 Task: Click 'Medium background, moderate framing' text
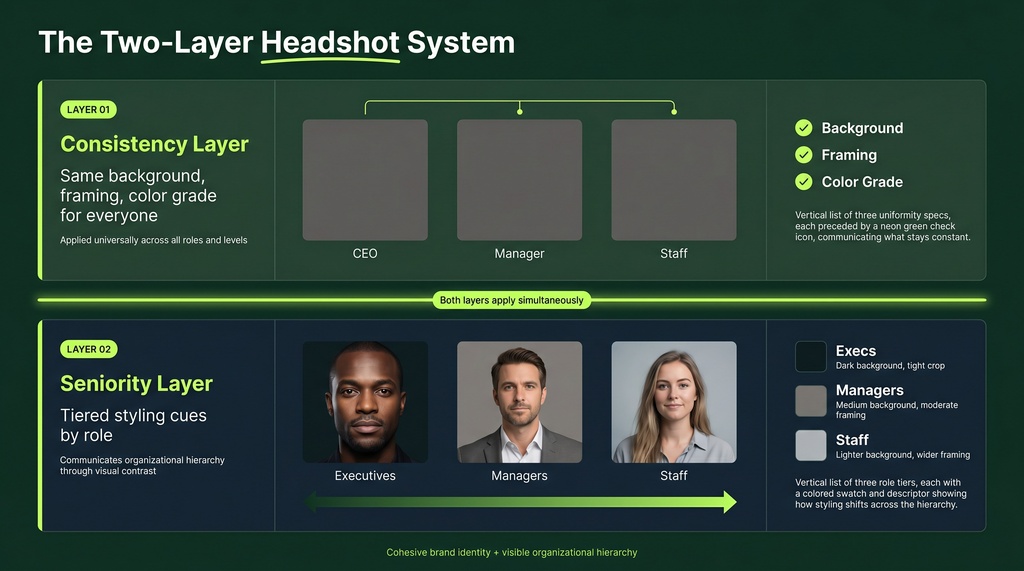(897, 410)
